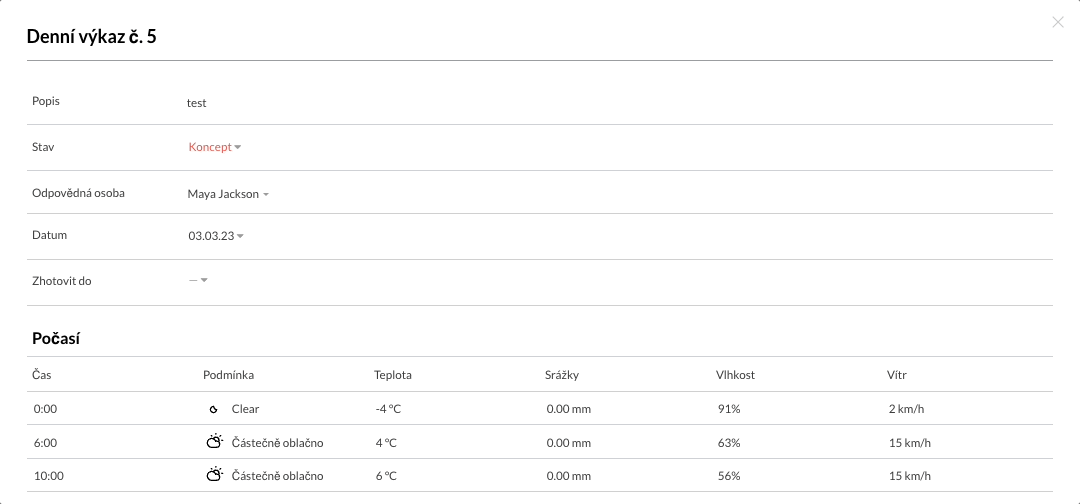
Task: Click the partly cloudy icon at 10:00
Action: pyautogui.click(x=215, y=474)
